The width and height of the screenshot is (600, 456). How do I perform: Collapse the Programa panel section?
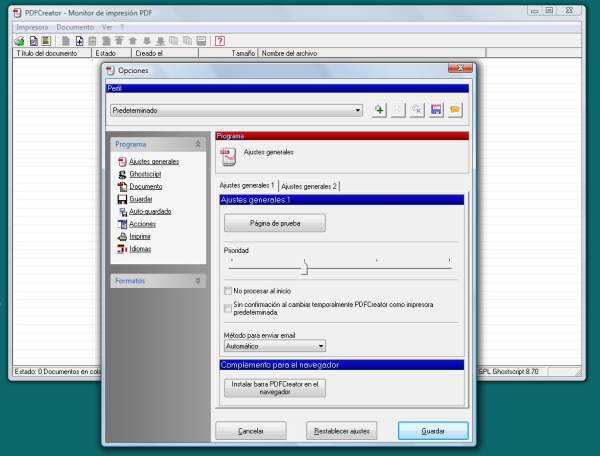[197, 144]
